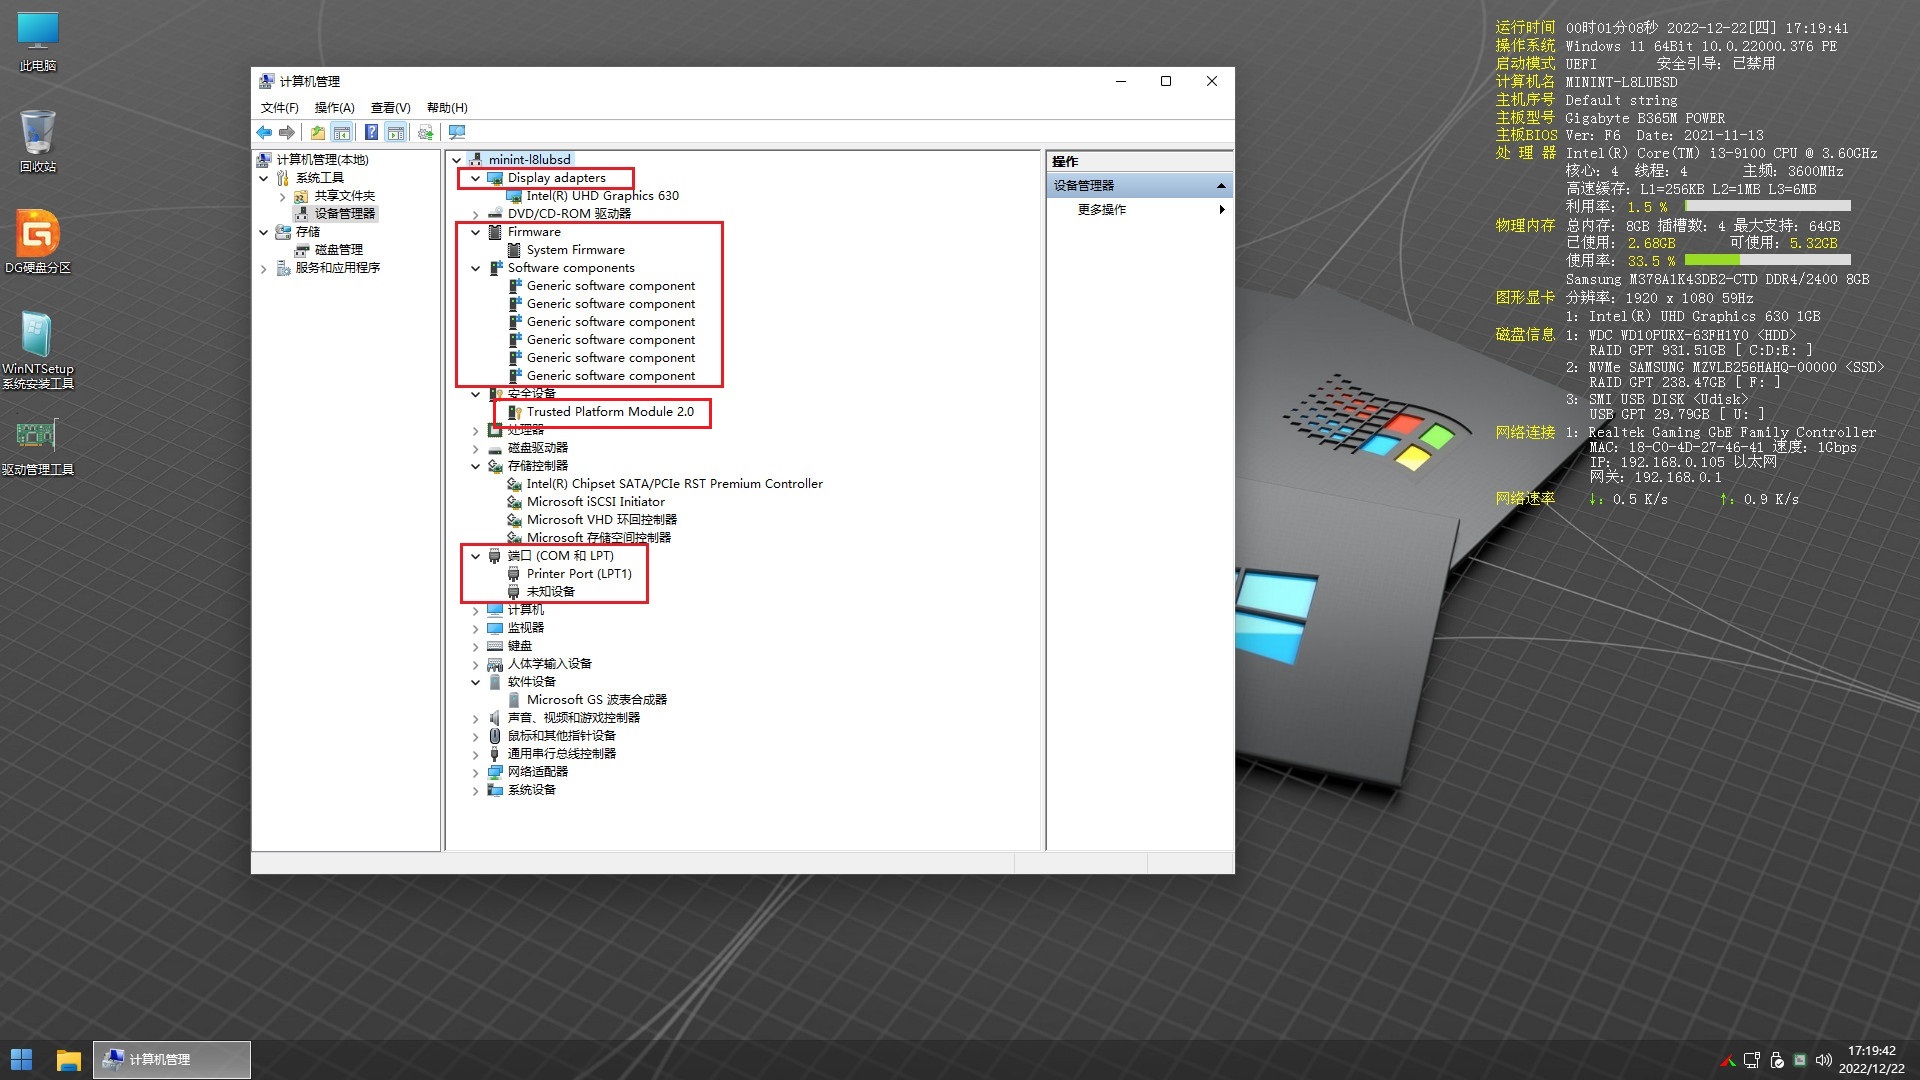Expand 声音、视频和游戏控制器 category
This screenshot has width=1920, height=1080.
point(476,718)
